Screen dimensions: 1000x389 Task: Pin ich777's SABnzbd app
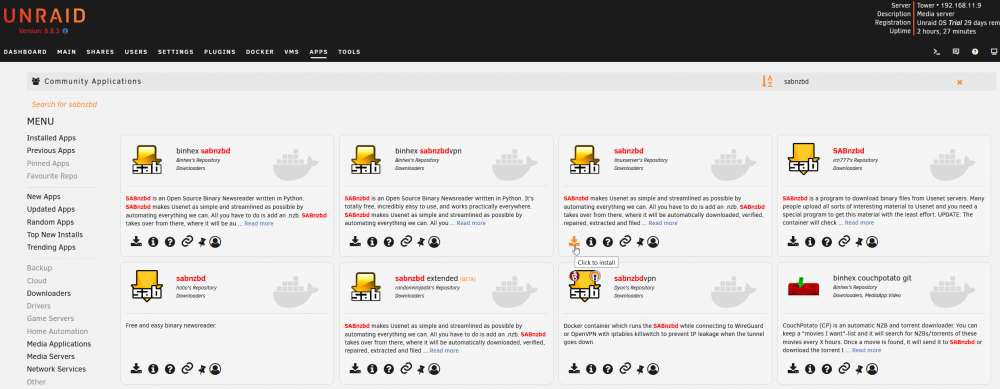860,242
